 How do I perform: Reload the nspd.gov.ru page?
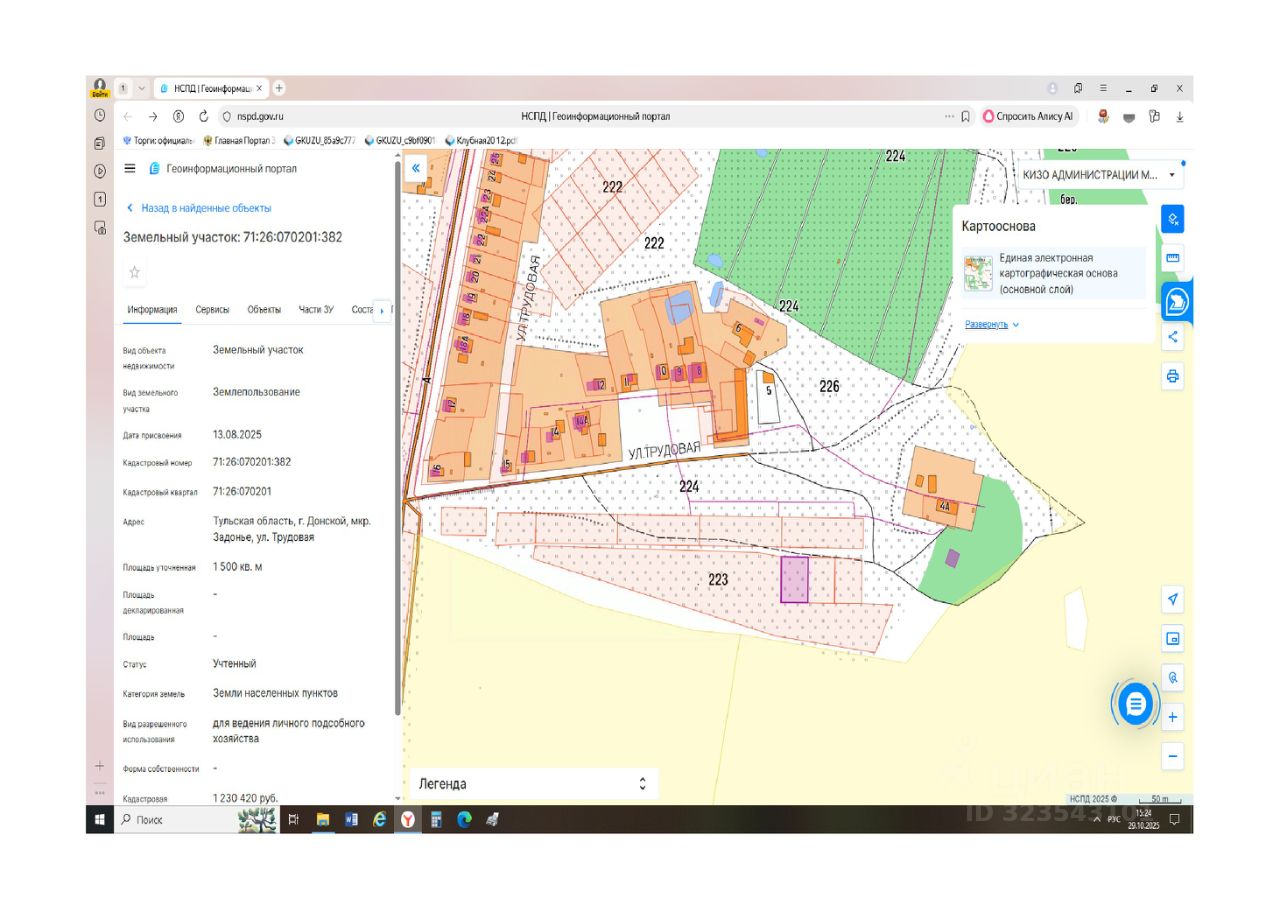pyautogui.click(x=204, y=116)
